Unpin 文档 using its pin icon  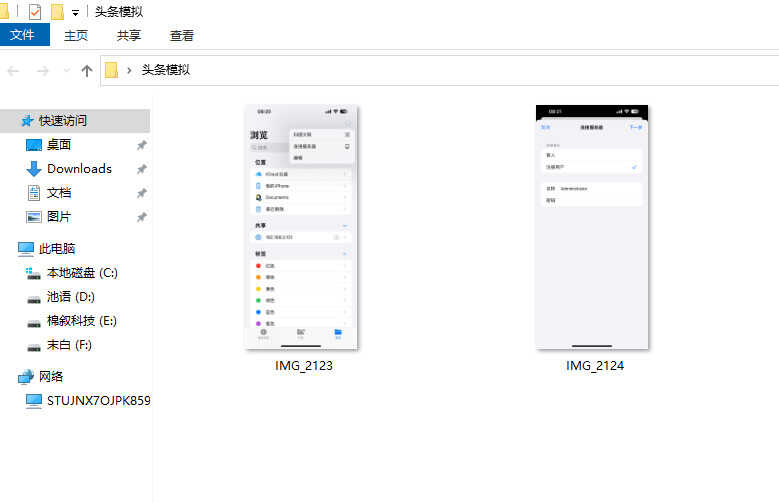(x=141, y=193)
